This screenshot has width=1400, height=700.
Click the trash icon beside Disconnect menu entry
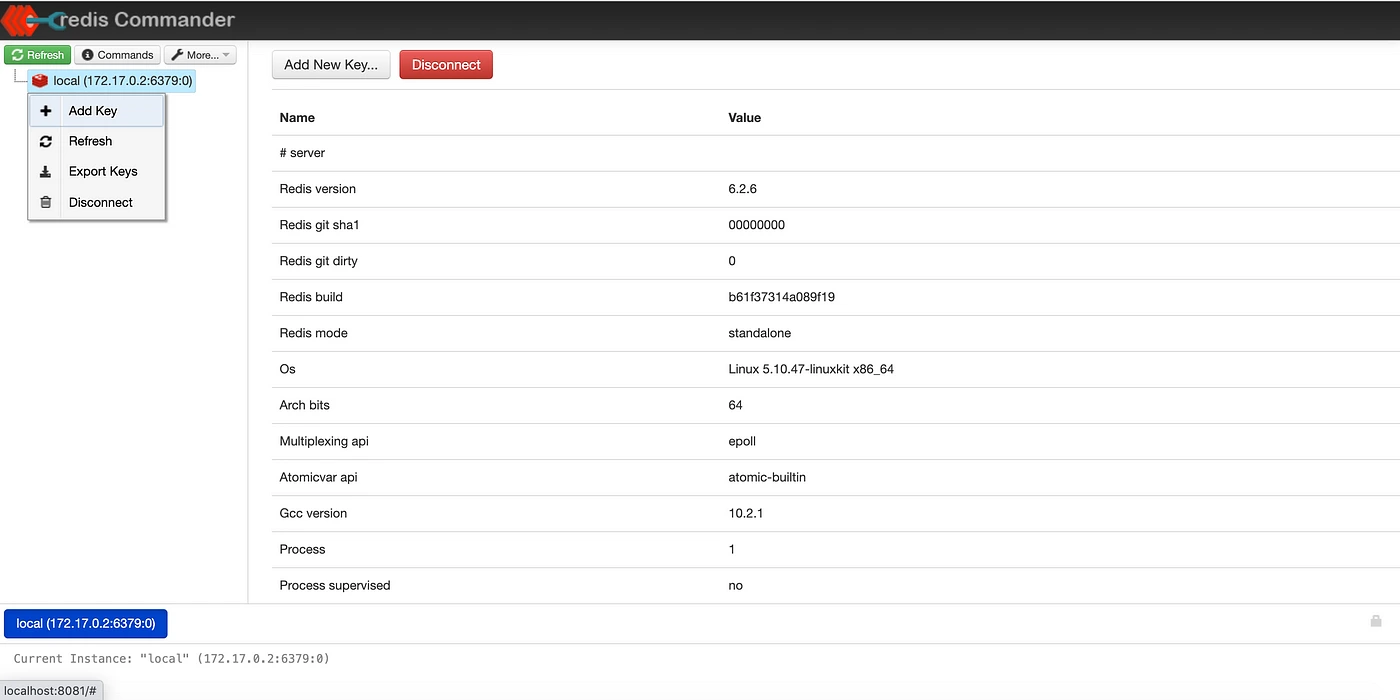pos(45,202)
